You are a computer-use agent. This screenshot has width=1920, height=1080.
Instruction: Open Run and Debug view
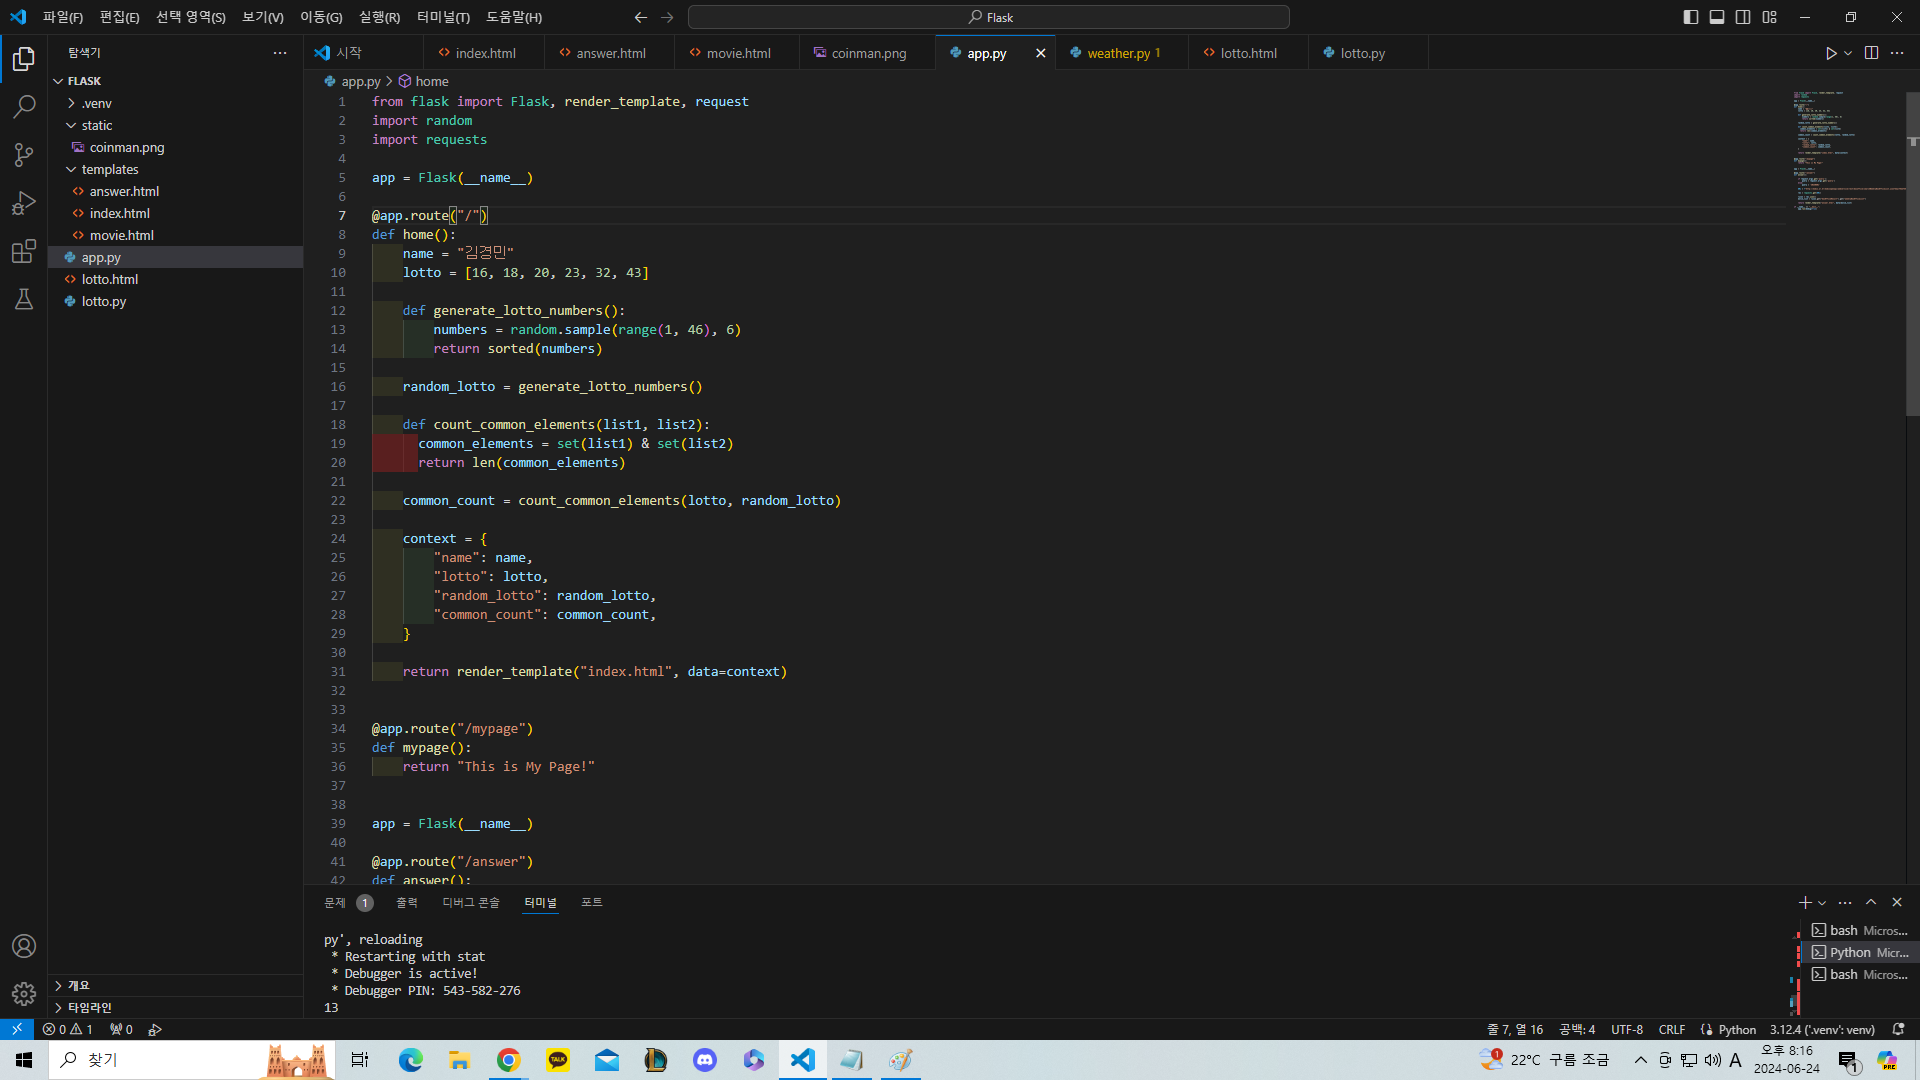24,203
